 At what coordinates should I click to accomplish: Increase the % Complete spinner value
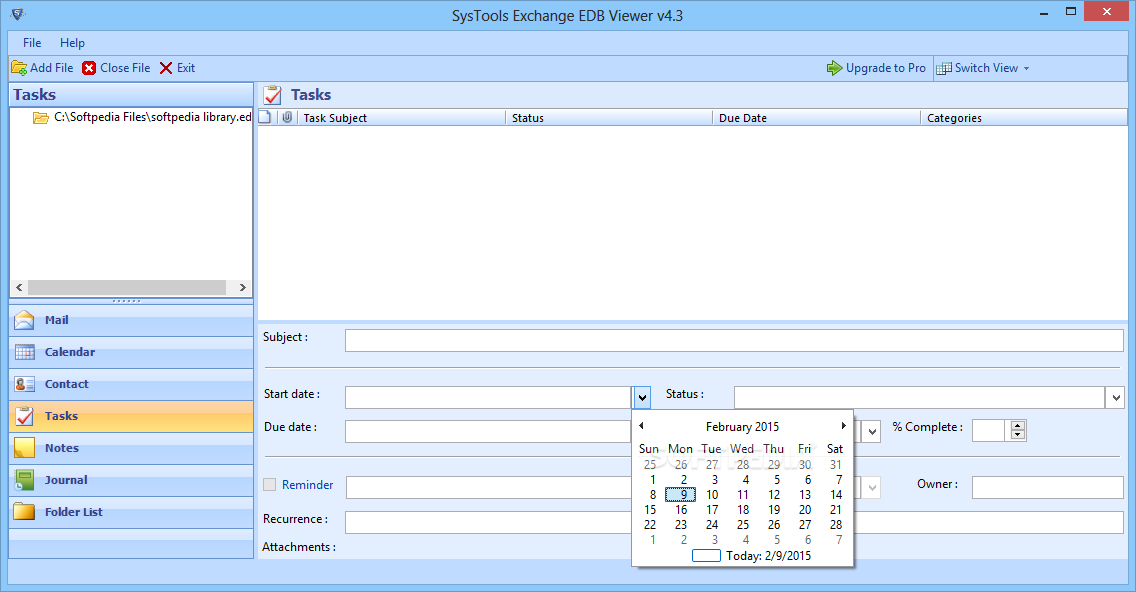(x=1018, y=425)
